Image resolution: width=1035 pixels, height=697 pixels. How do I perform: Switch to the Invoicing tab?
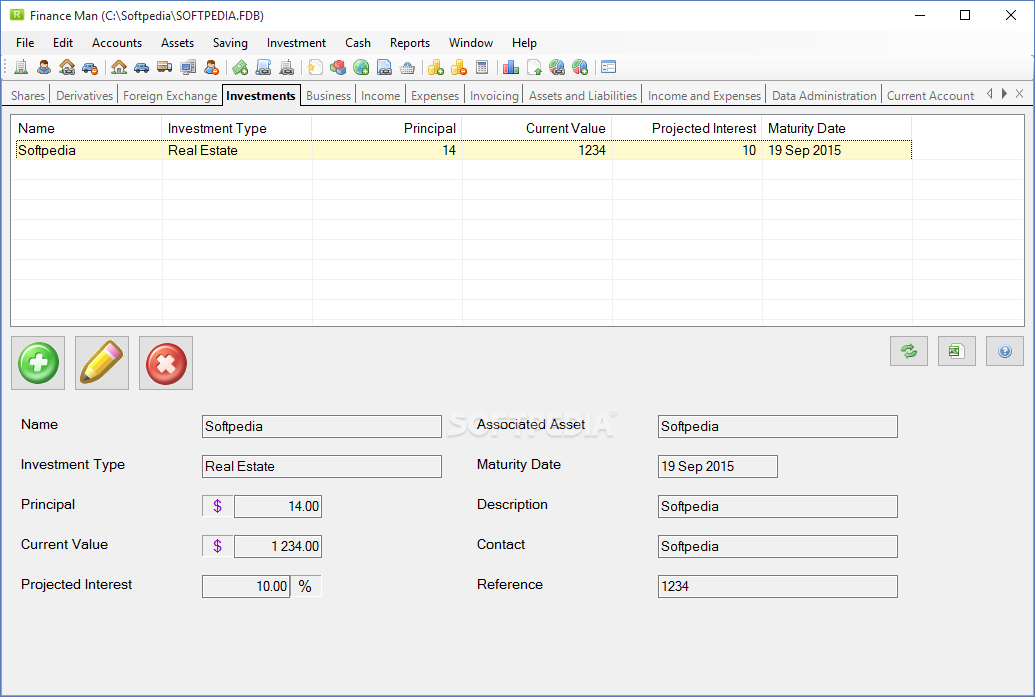(494, 96)
